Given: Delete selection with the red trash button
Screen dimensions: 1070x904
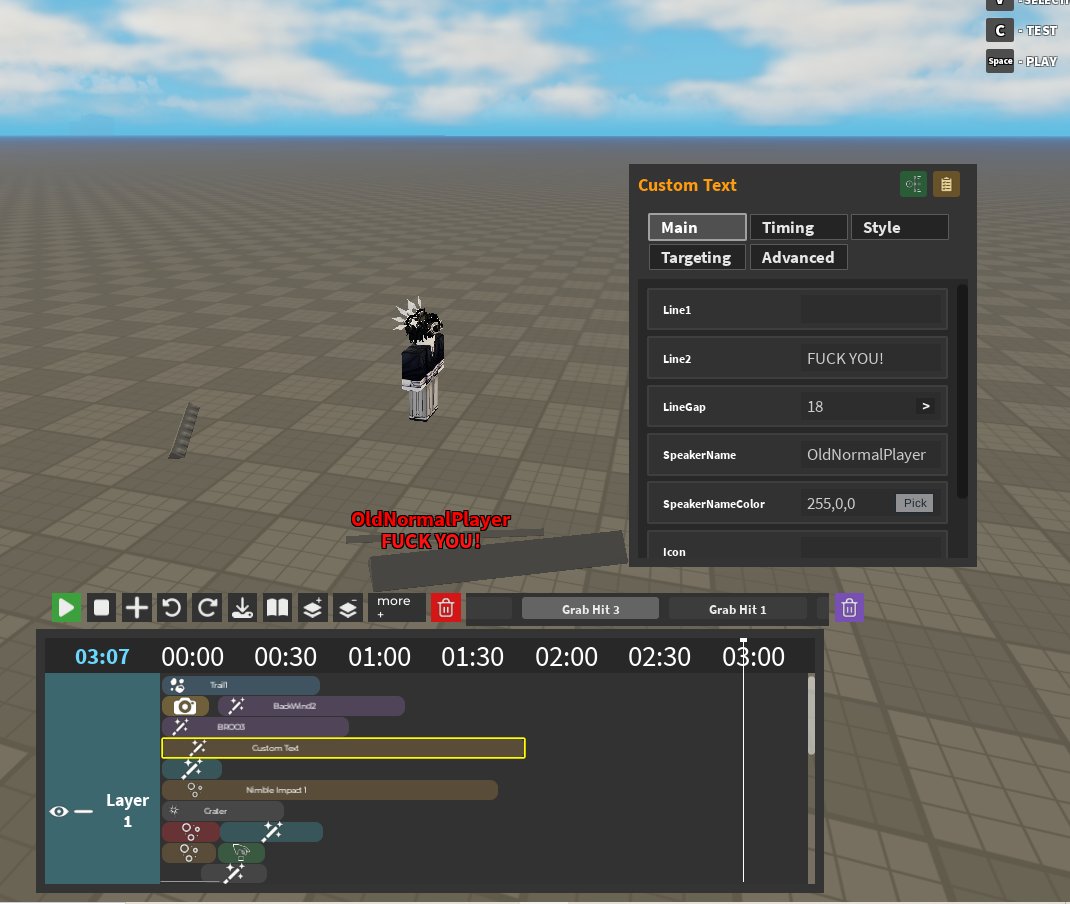Looking at the screenshot, I should 446,607.
